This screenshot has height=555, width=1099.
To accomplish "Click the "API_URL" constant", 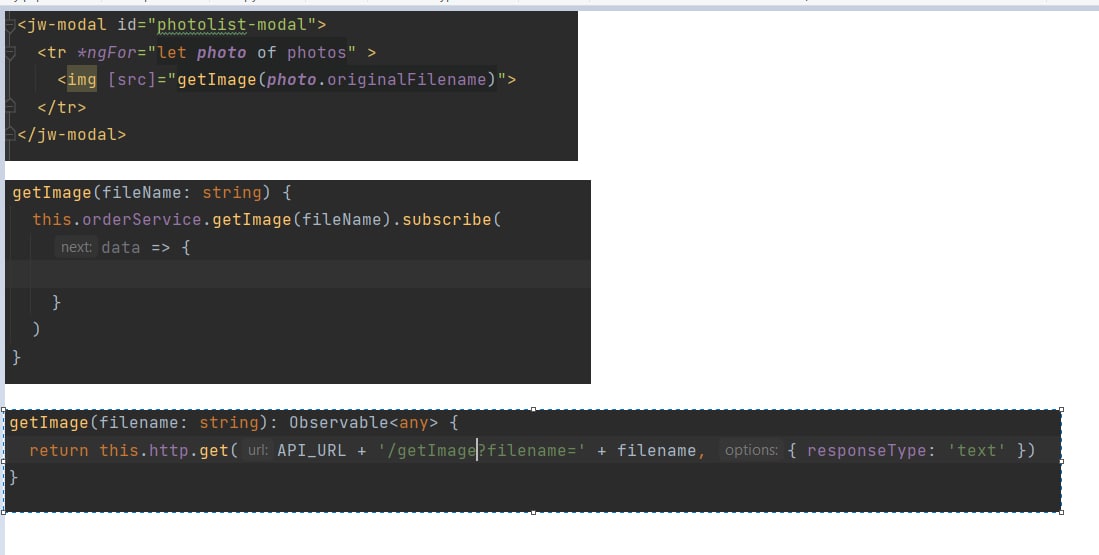I will tap(312, 451).
